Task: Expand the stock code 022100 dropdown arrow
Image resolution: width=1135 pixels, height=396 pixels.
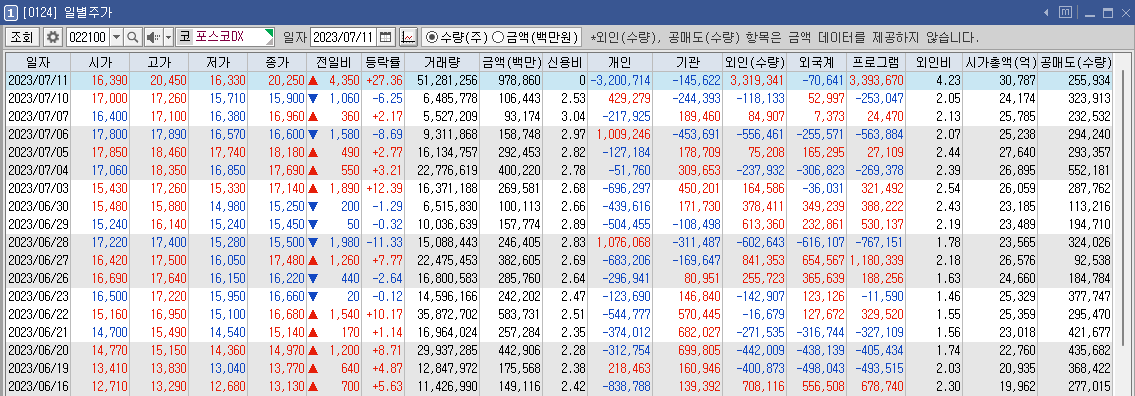Action: click(x=117, y=36)
